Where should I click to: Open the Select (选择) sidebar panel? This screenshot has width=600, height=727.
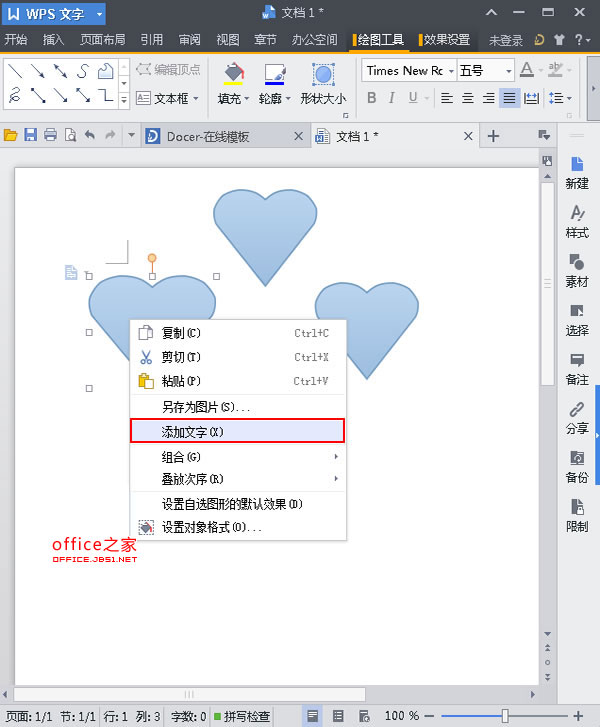click(x=577, y=320)
